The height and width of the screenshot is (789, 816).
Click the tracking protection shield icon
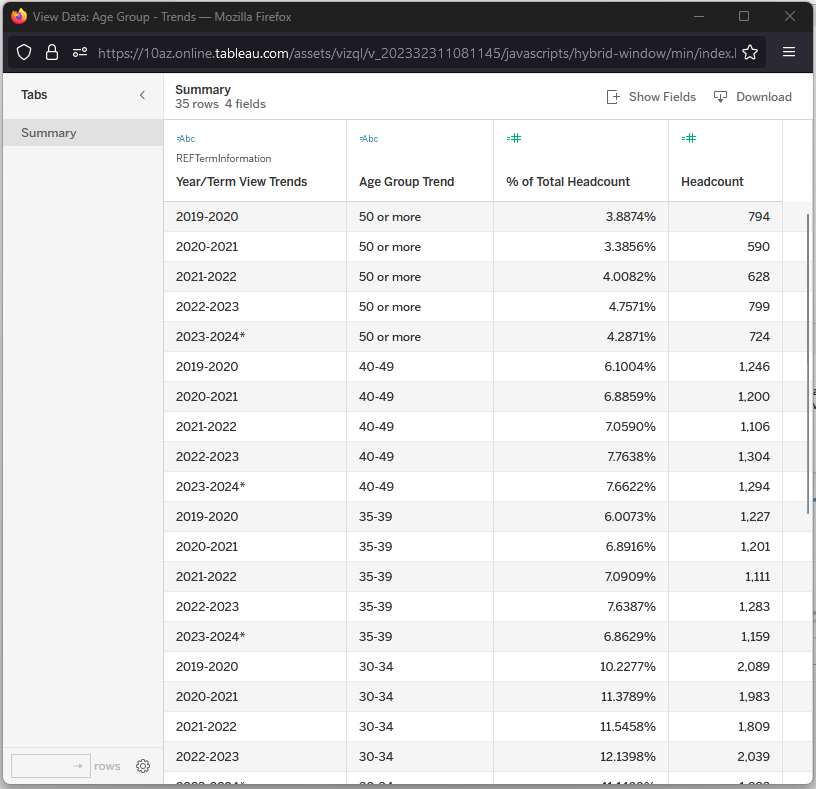tap(25, 52)
